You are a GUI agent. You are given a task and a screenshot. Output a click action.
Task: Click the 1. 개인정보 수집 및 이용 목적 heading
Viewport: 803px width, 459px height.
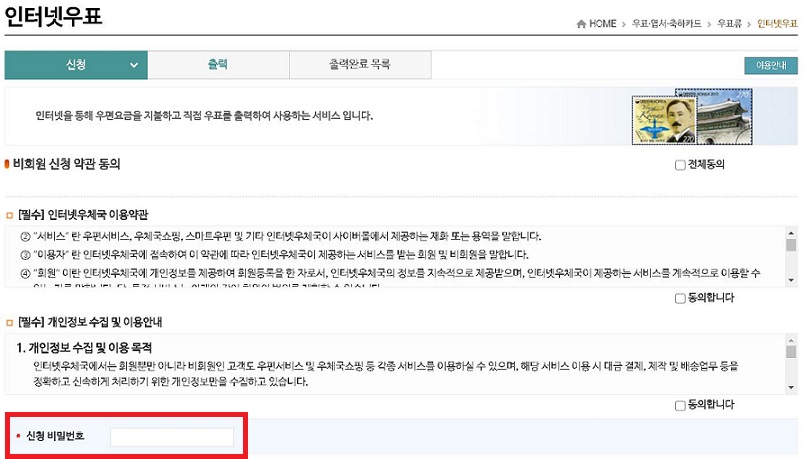[x=84, y=348]
